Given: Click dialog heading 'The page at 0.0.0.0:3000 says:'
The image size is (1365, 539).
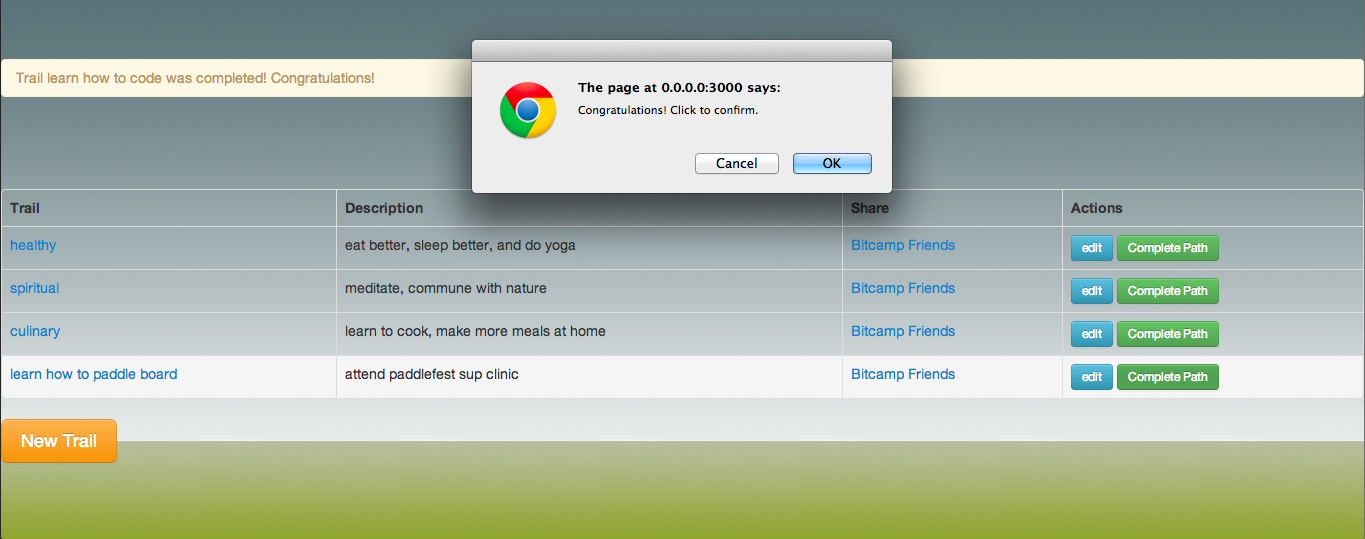Looking at the screenshot, I should pos(679,88).
